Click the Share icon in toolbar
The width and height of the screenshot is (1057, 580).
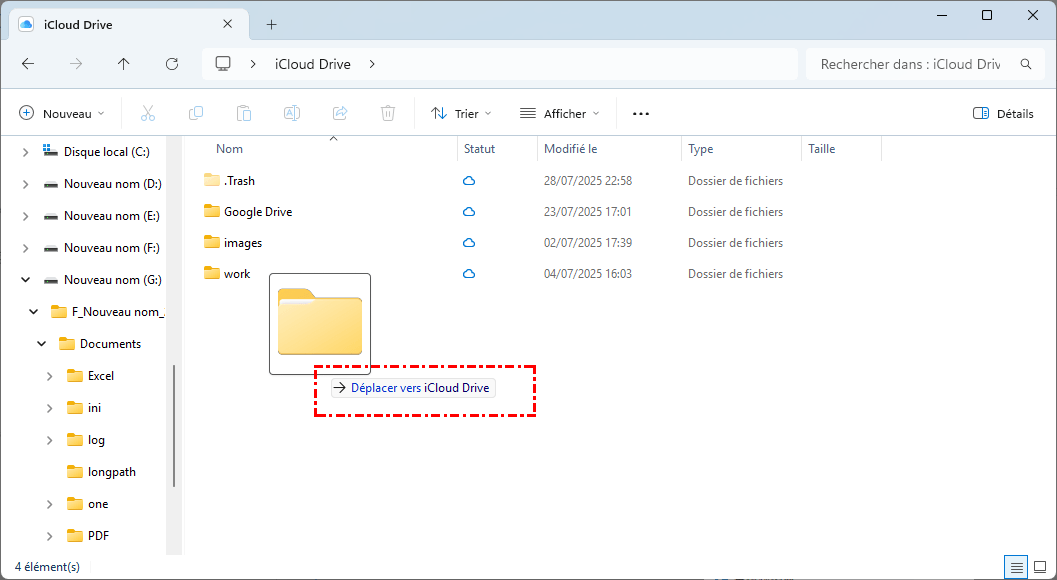pyautogui.click(x=340, y=113)
